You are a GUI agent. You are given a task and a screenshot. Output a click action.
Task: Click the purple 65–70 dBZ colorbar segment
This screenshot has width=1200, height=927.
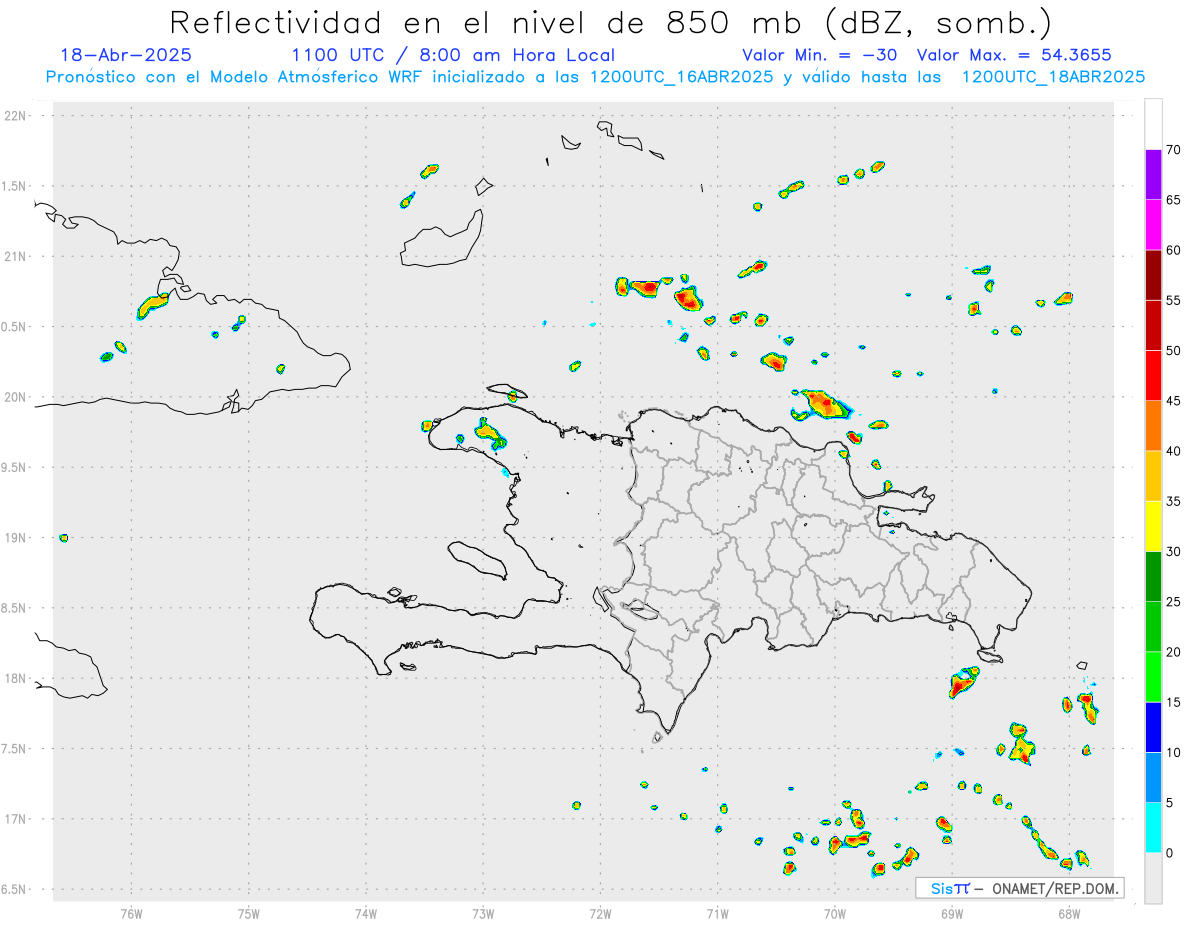pos(1153,175)
